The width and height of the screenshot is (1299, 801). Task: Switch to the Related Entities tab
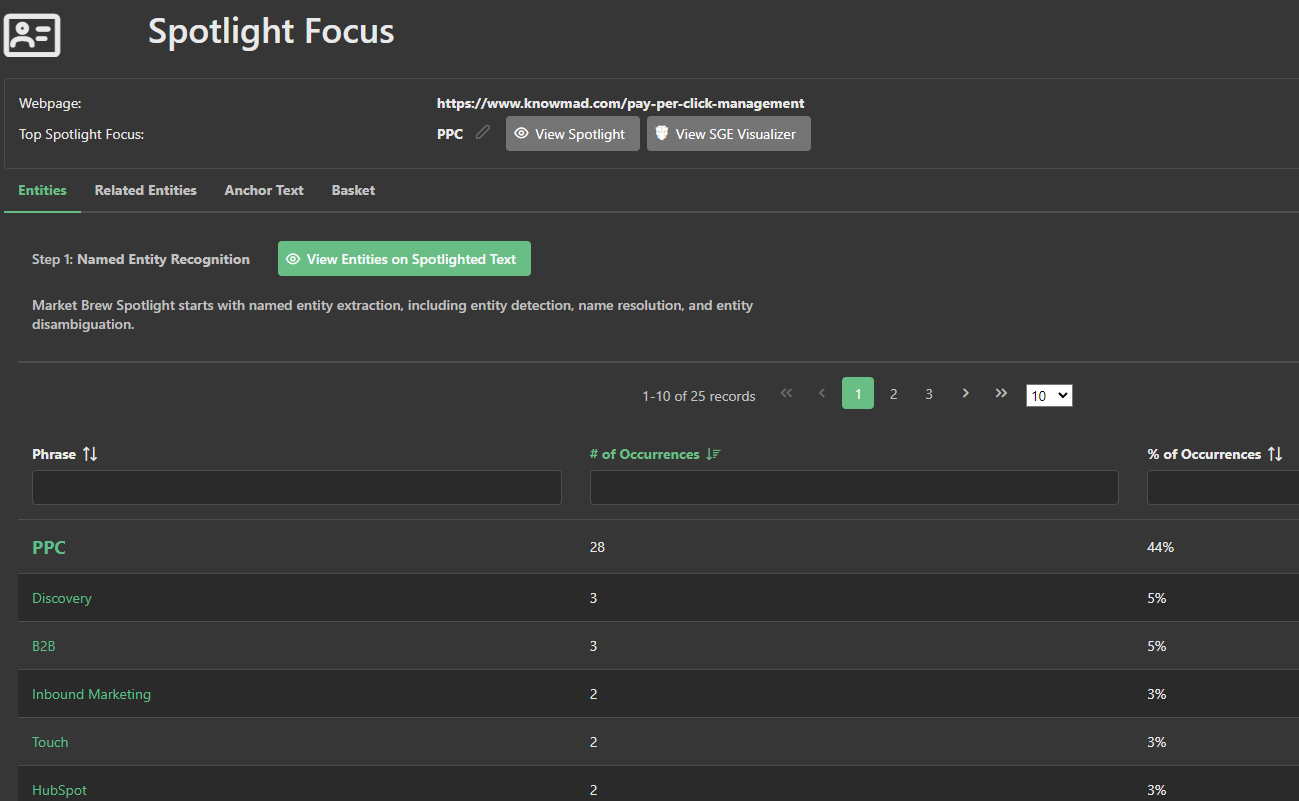coord(146,190)
